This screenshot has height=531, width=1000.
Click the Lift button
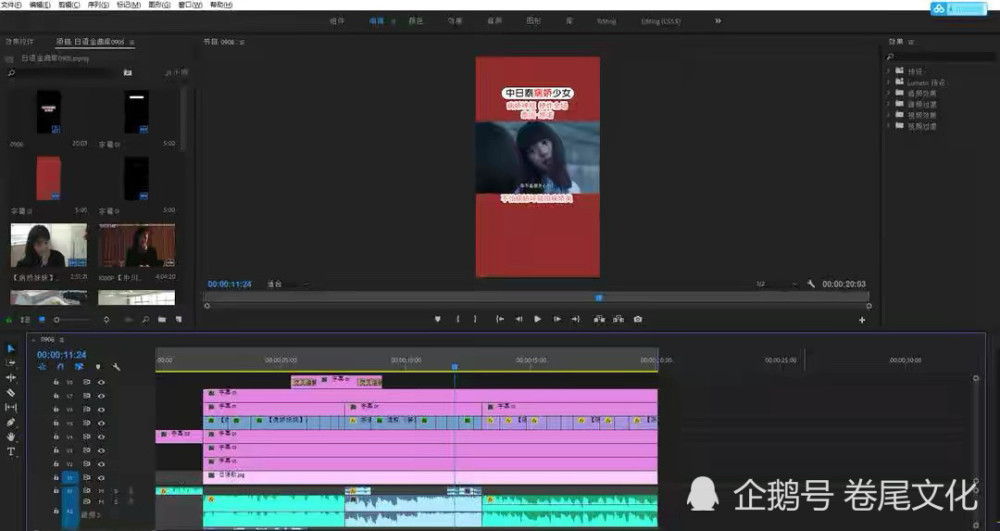pos(599,319)
